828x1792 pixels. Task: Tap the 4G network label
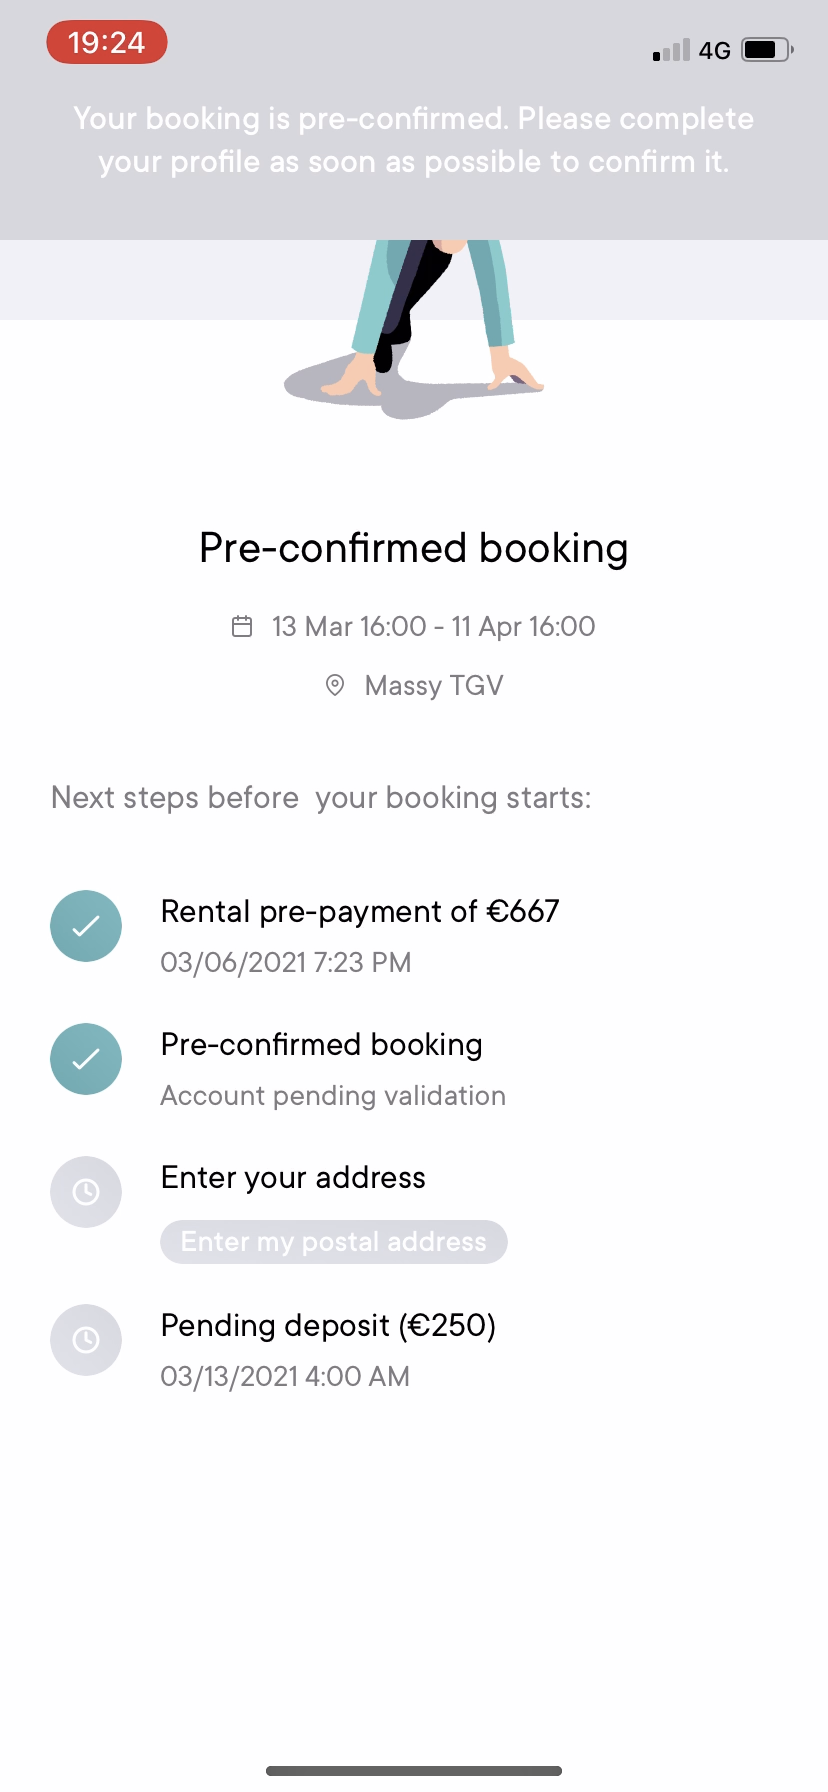[714, 50]
